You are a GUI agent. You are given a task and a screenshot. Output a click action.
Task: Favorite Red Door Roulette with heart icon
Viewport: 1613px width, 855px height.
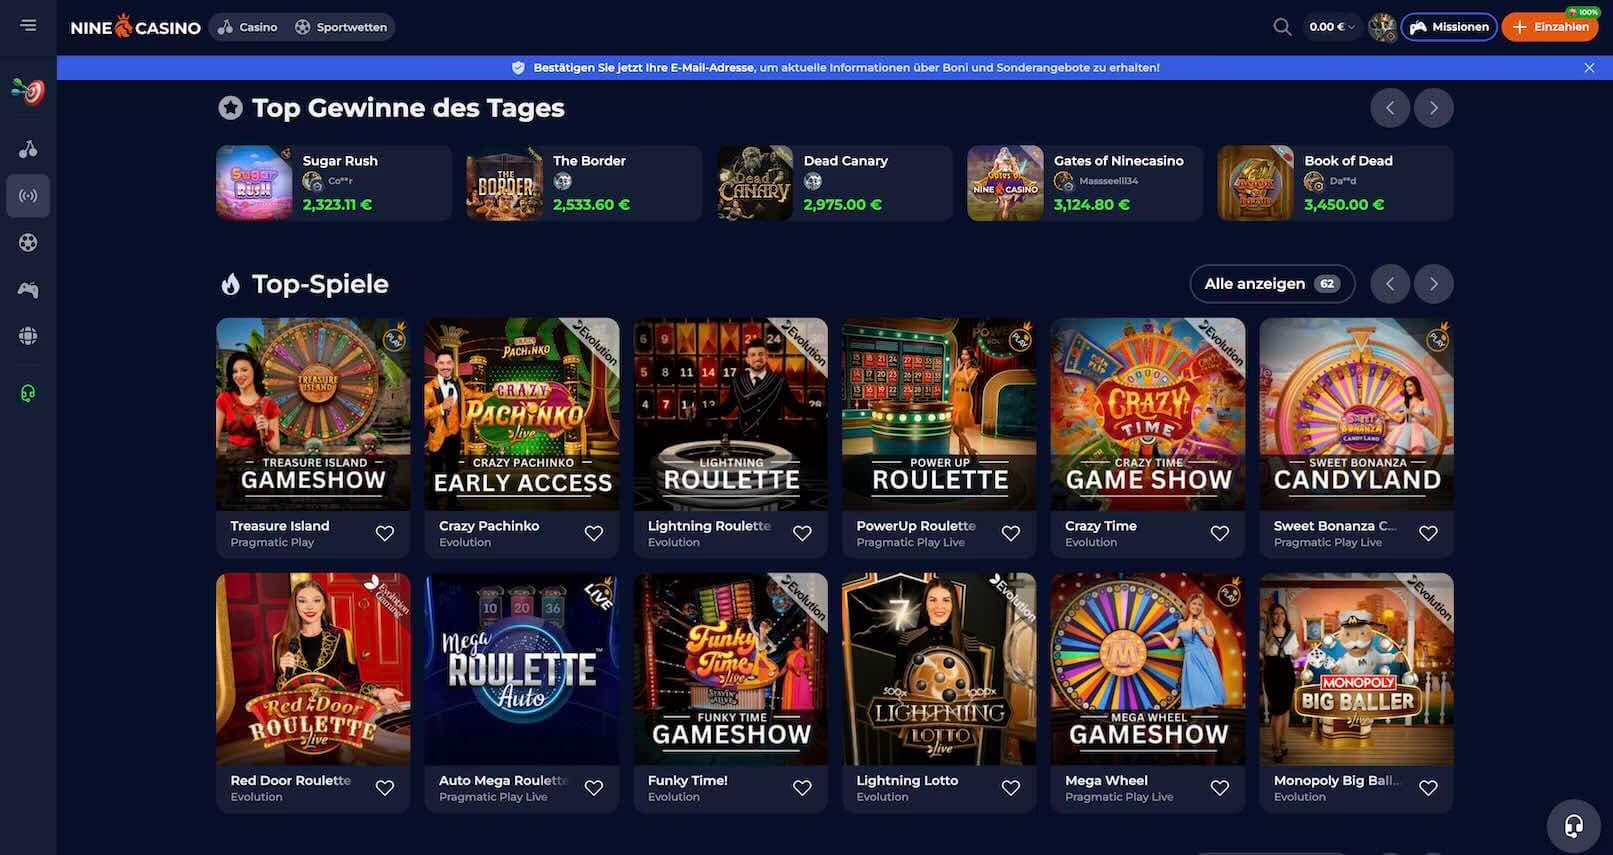pos(385,788)
